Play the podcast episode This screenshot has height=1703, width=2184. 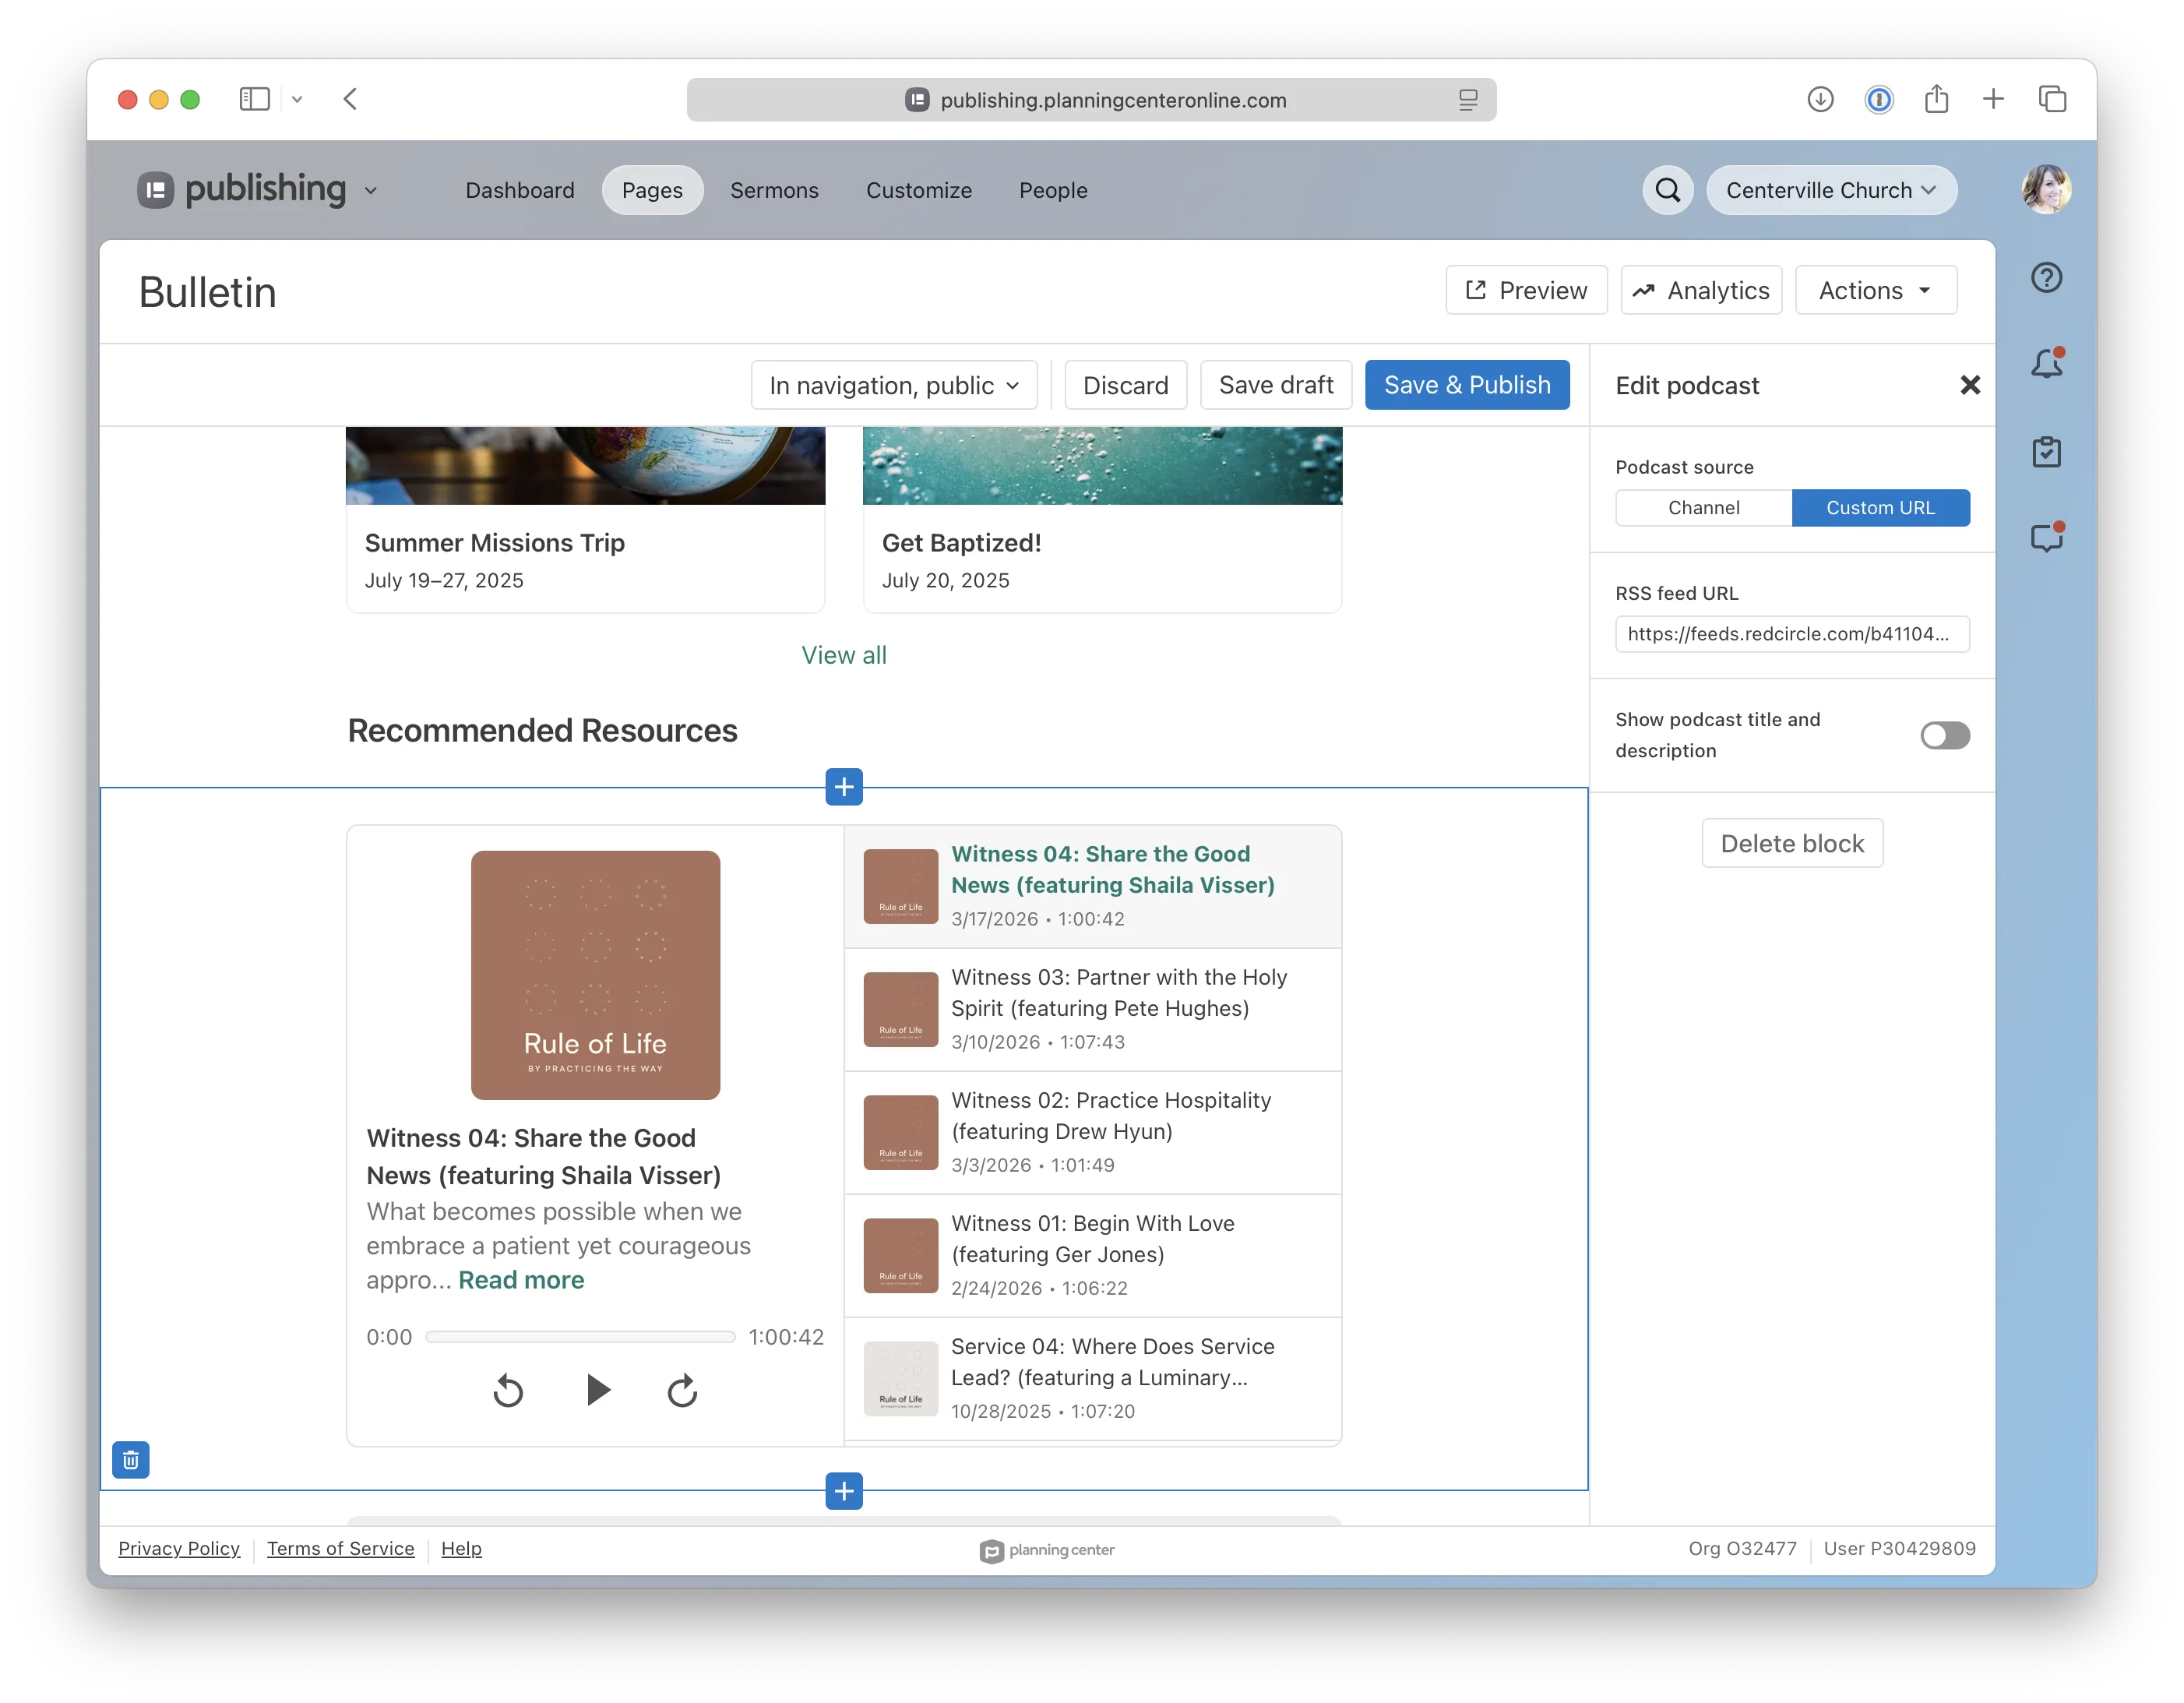click(598, 1390)
